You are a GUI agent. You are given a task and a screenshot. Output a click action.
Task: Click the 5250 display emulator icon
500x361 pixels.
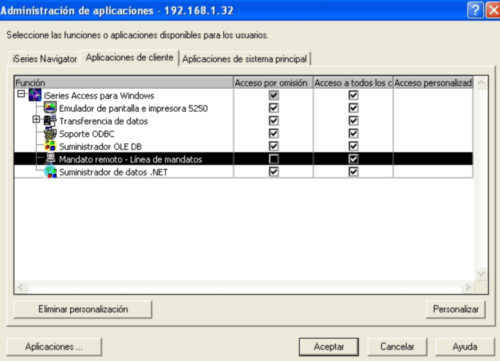[50, 108]
